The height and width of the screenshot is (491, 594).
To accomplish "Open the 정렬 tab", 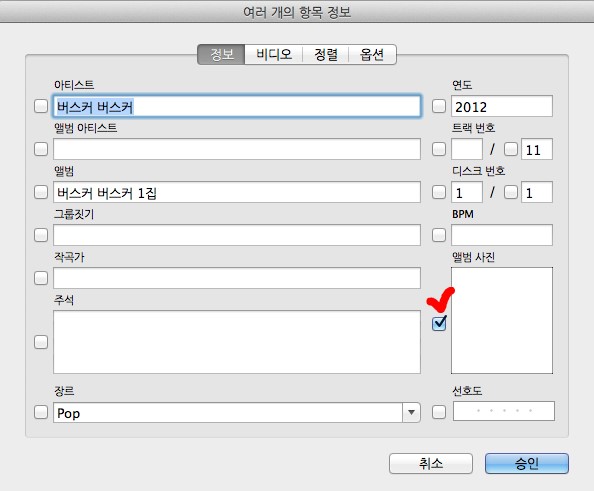I will pos(326,55).
